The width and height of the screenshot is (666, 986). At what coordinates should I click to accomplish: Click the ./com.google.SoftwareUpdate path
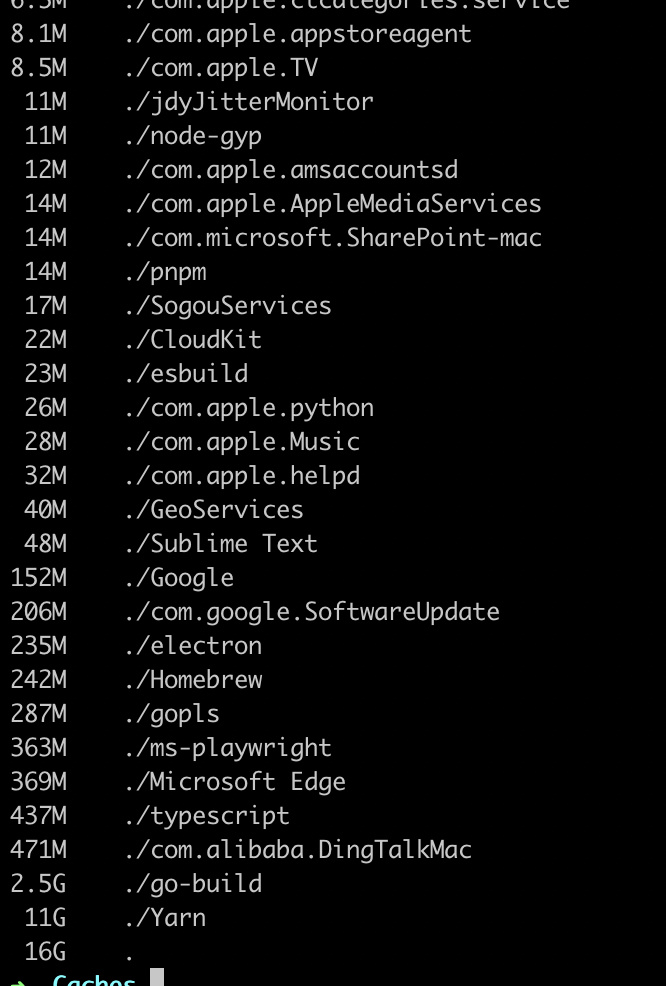311,611
